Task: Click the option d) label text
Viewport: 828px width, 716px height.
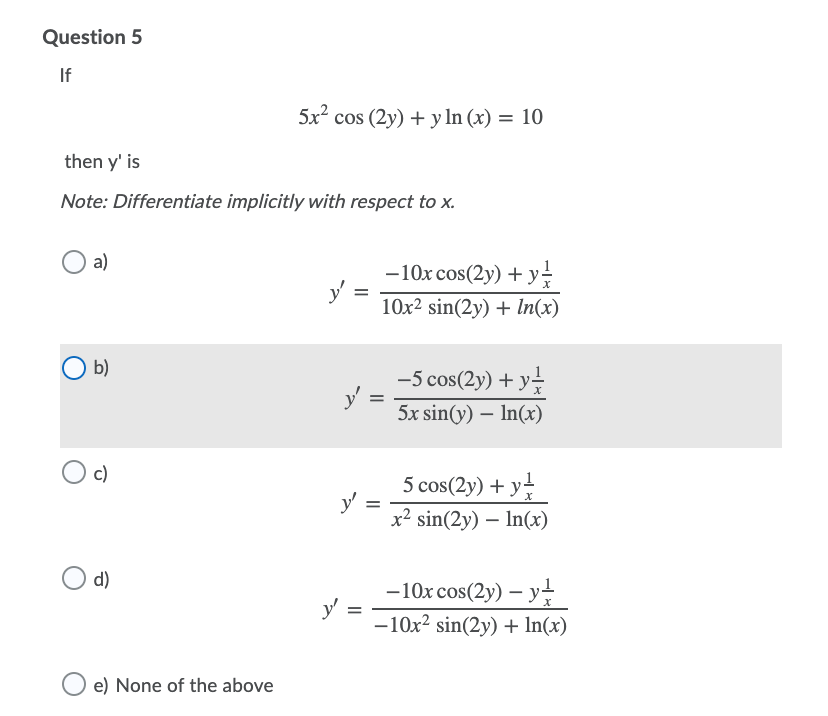Action: (x=97, y=578)
